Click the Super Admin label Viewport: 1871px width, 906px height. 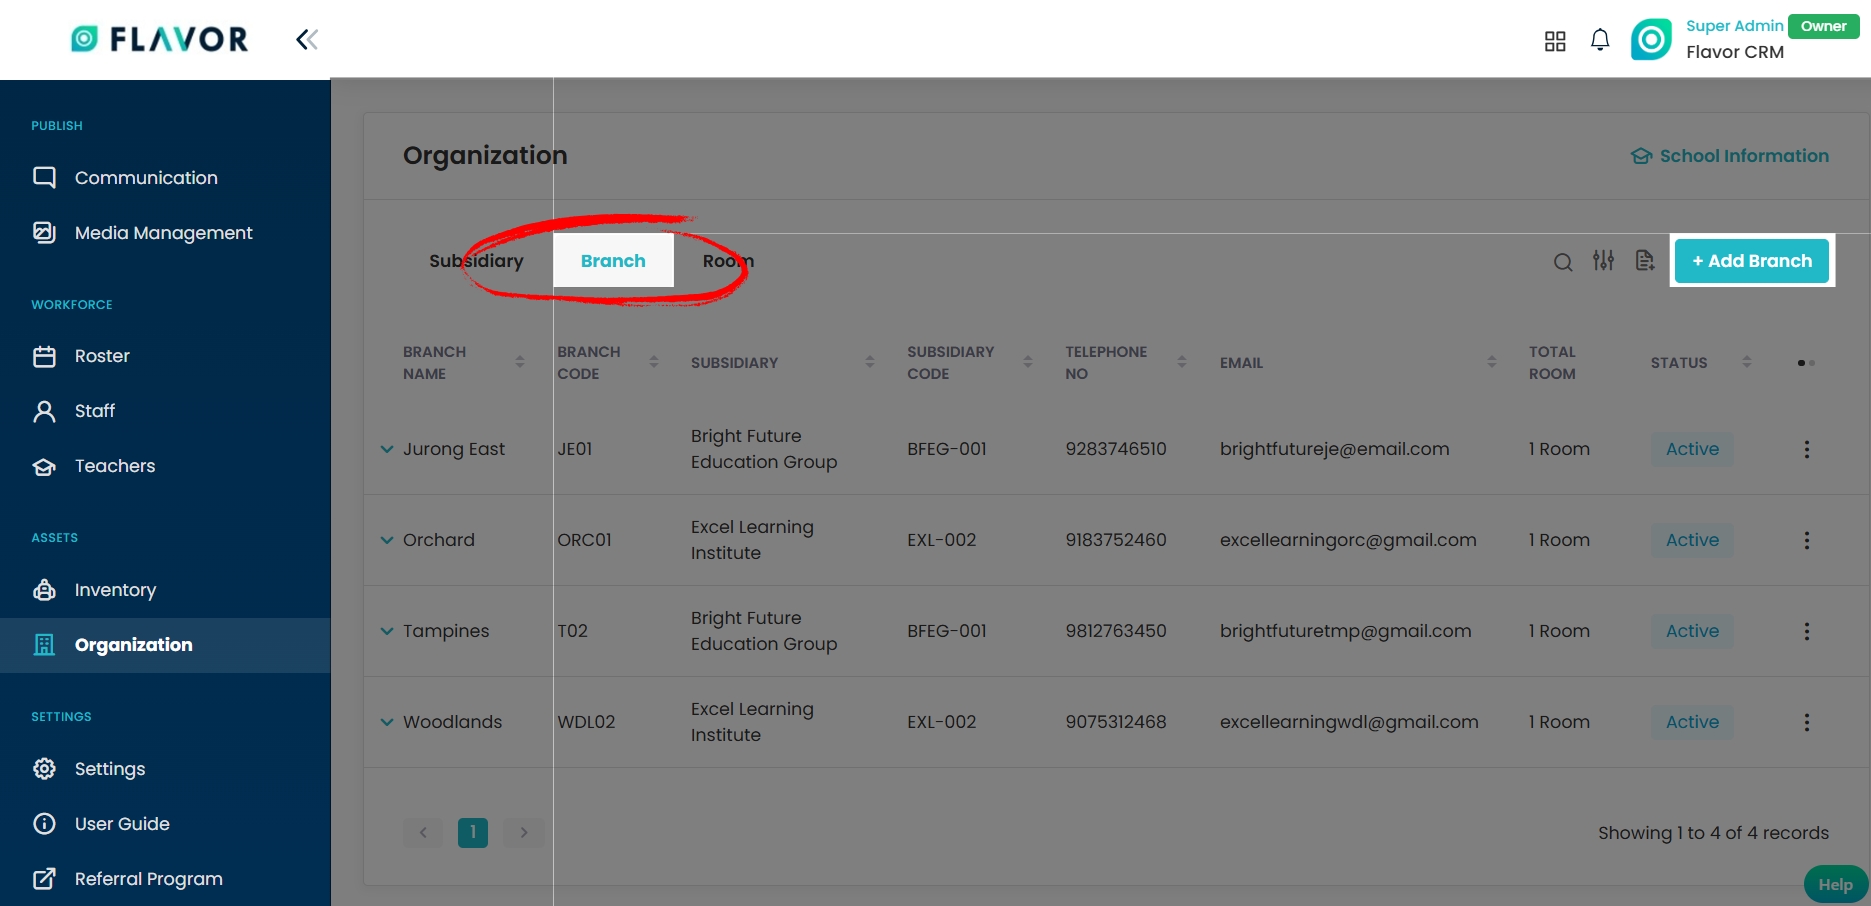point(1734,27)
